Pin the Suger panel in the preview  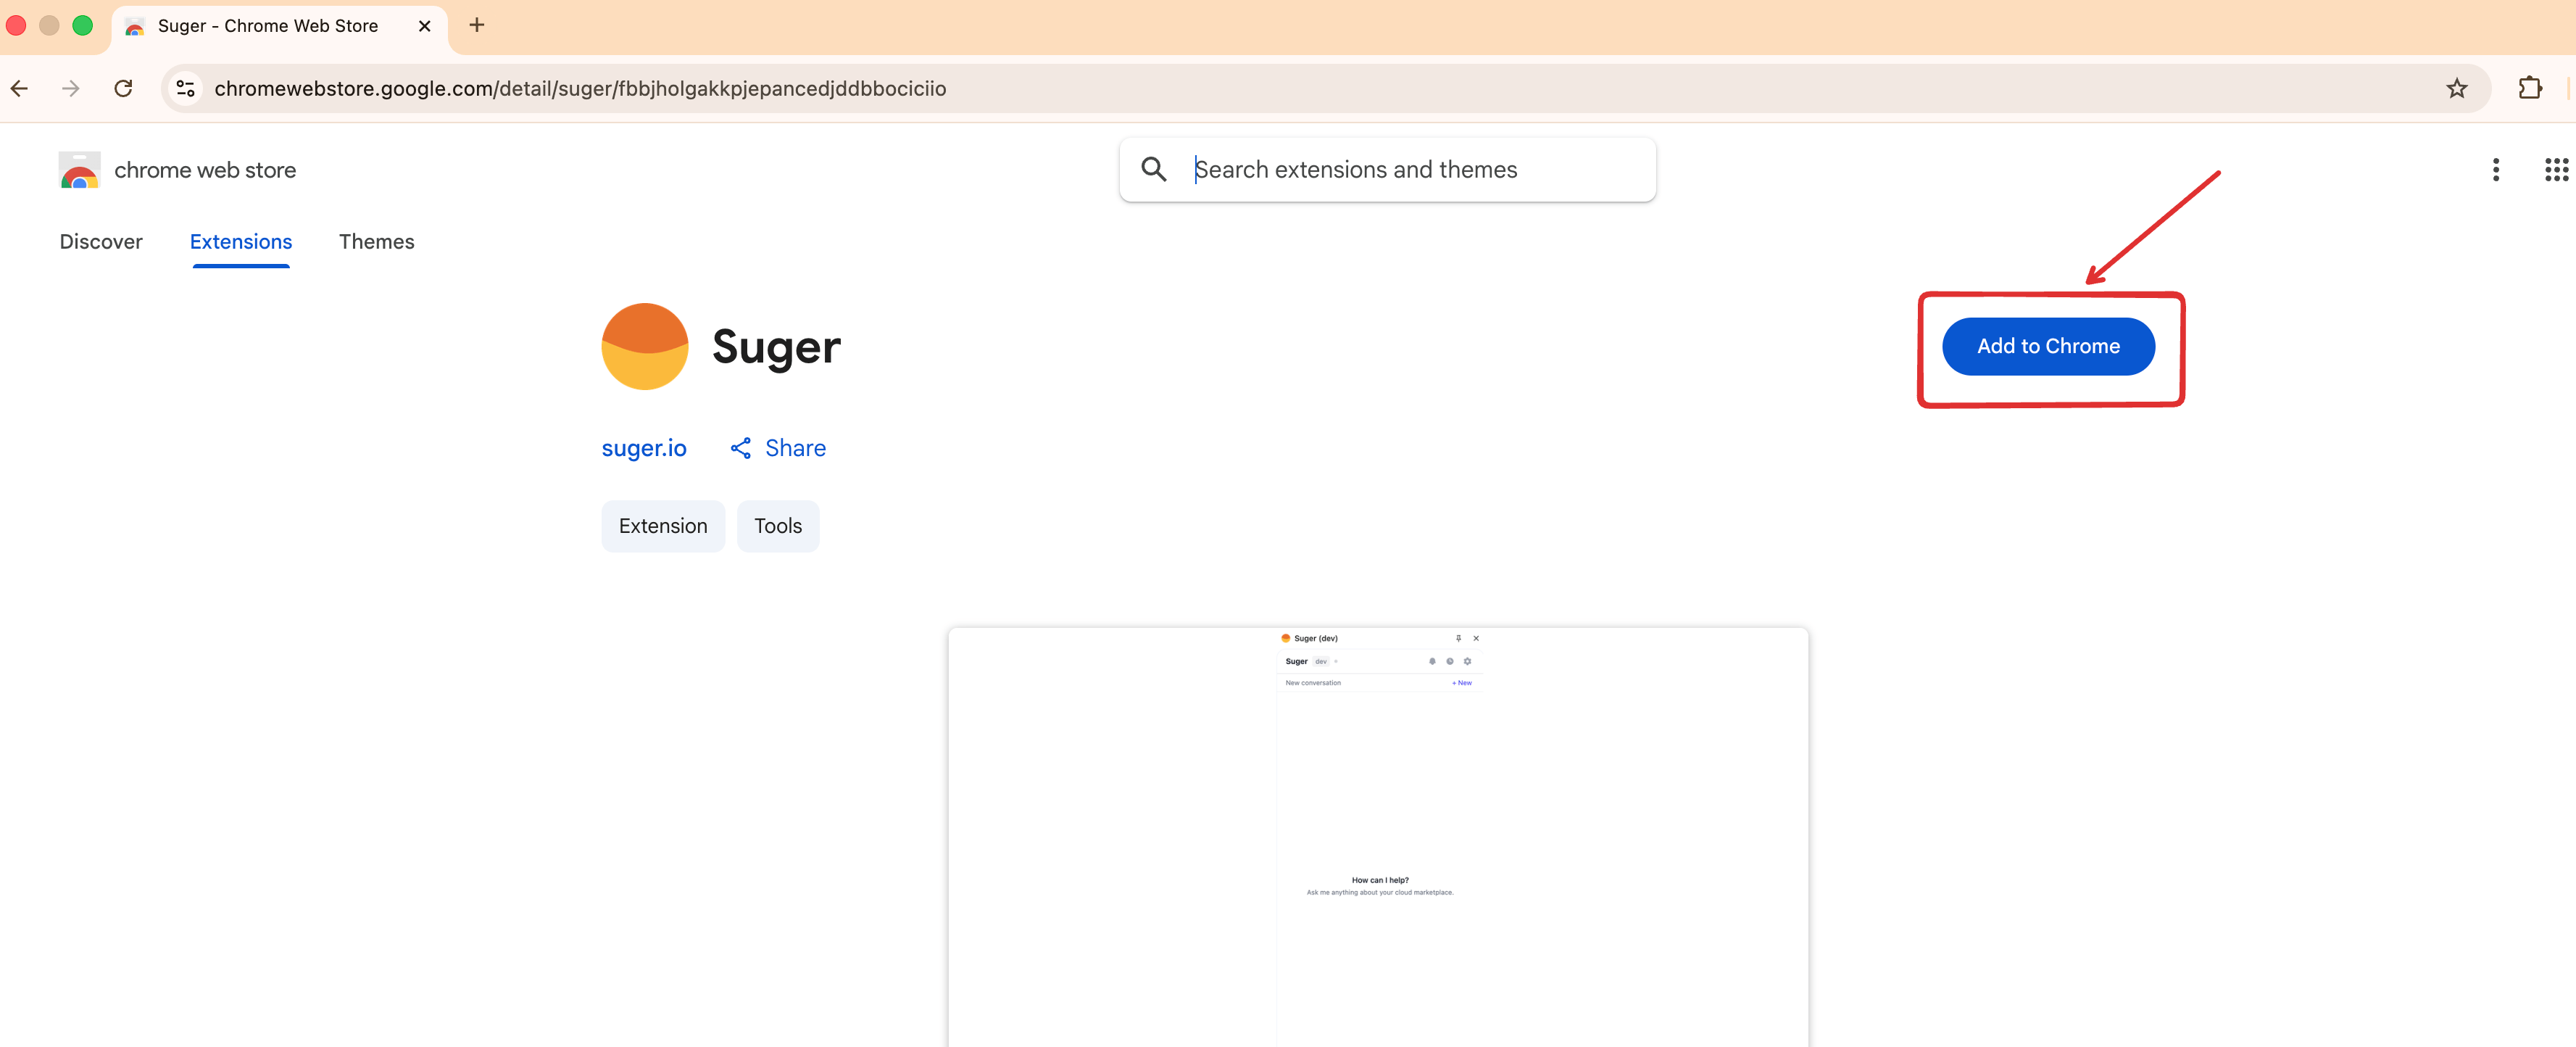click(x=1459, y=639)
